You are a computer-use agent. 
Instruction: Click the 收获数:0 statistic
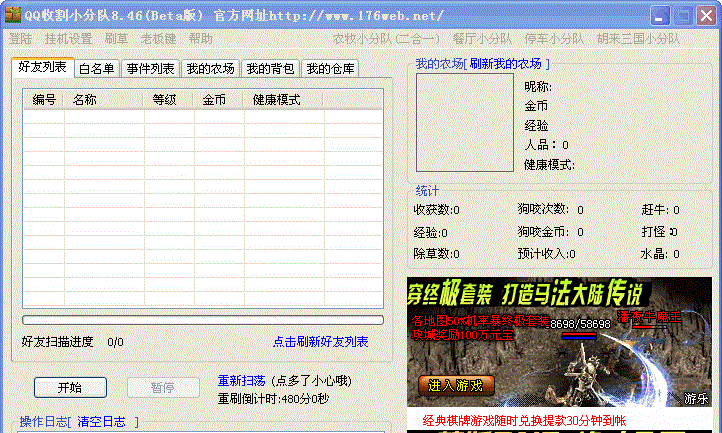pyautogui.click(x=437, y=210)
